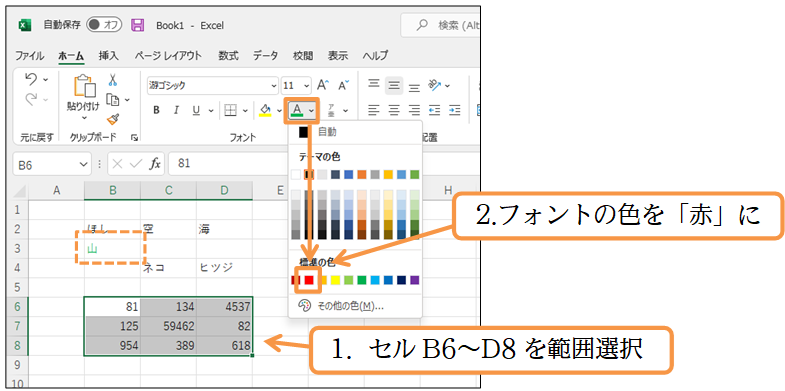Click the Format Painter brush icon

[113, 120]
